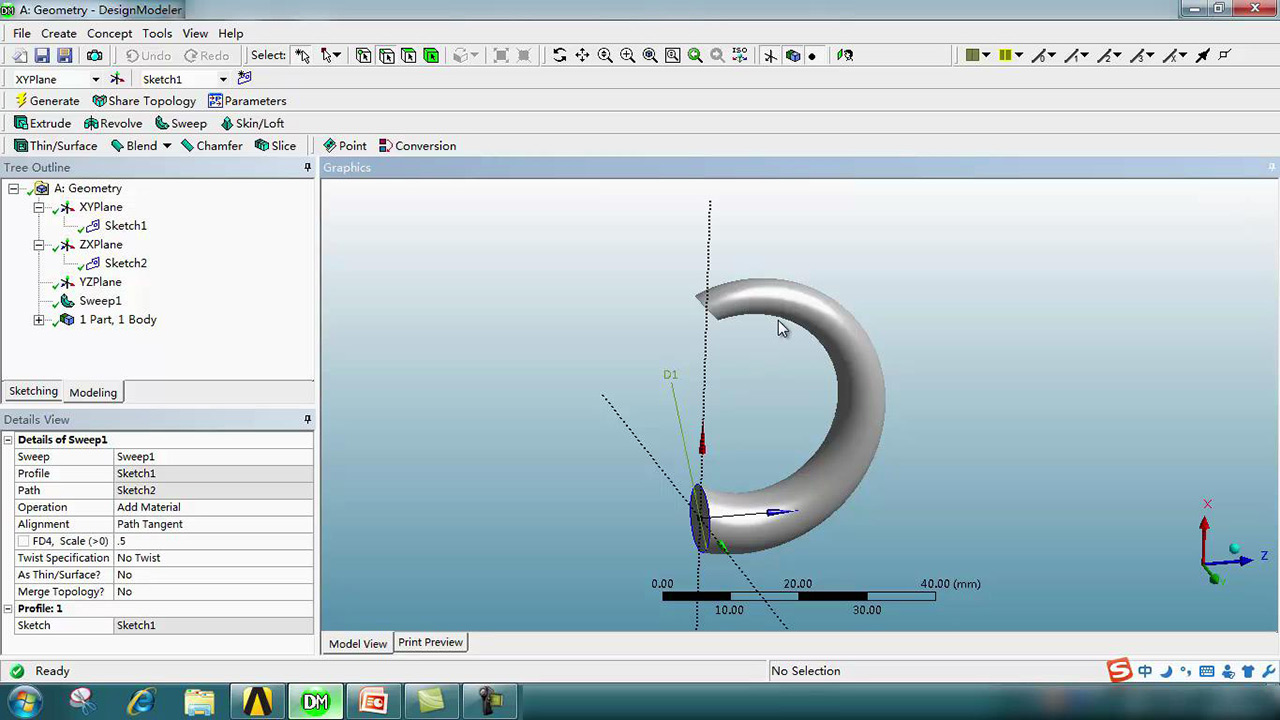Open the File menu
Viewport: 1280px width, 720px height.
[x=22, y=33]
